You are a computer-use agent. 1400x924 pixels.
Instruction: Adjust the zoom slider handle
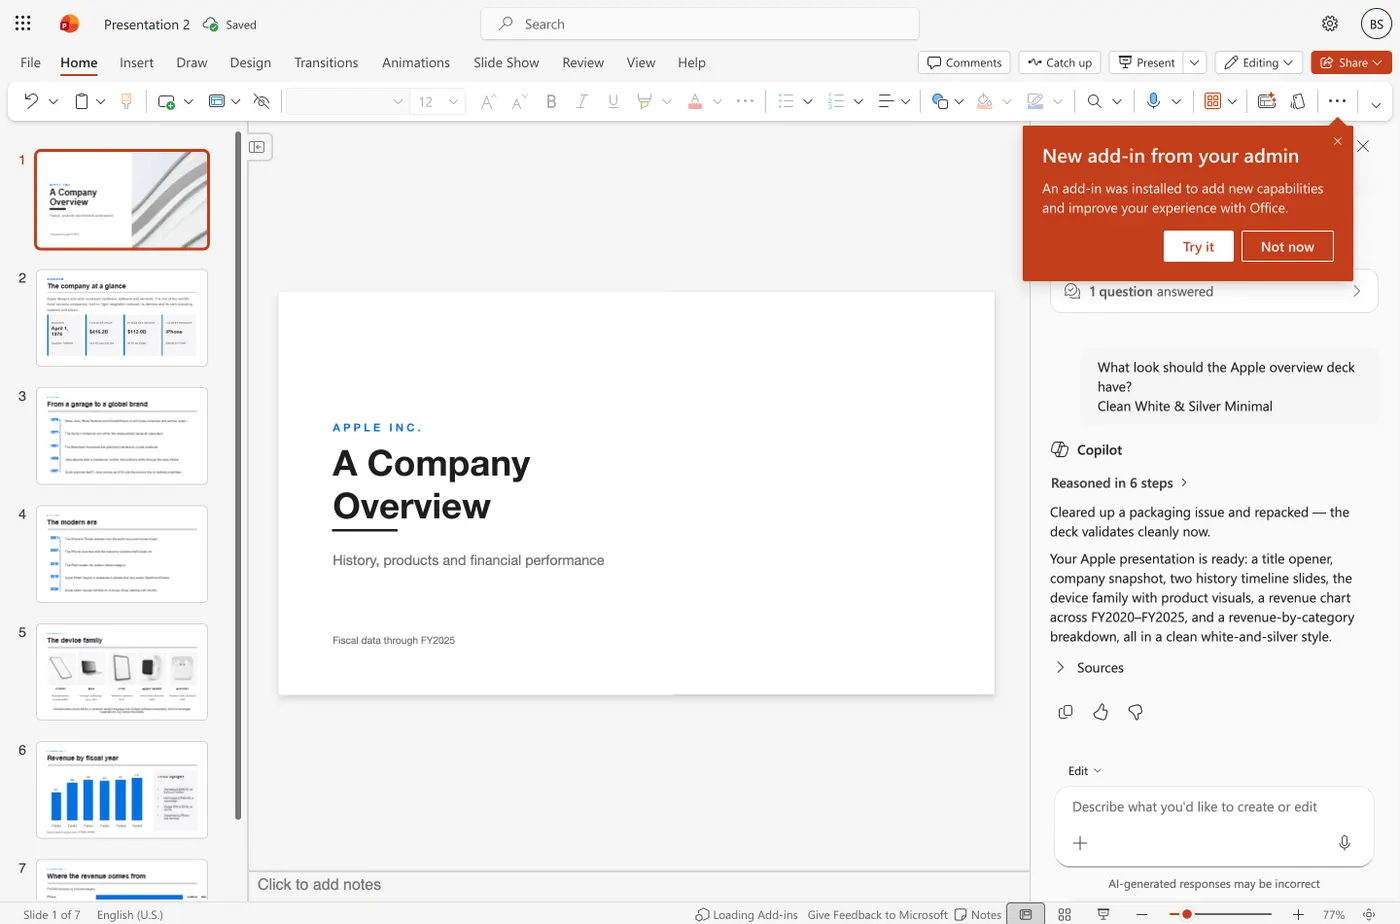click(x=1187, y=914)
